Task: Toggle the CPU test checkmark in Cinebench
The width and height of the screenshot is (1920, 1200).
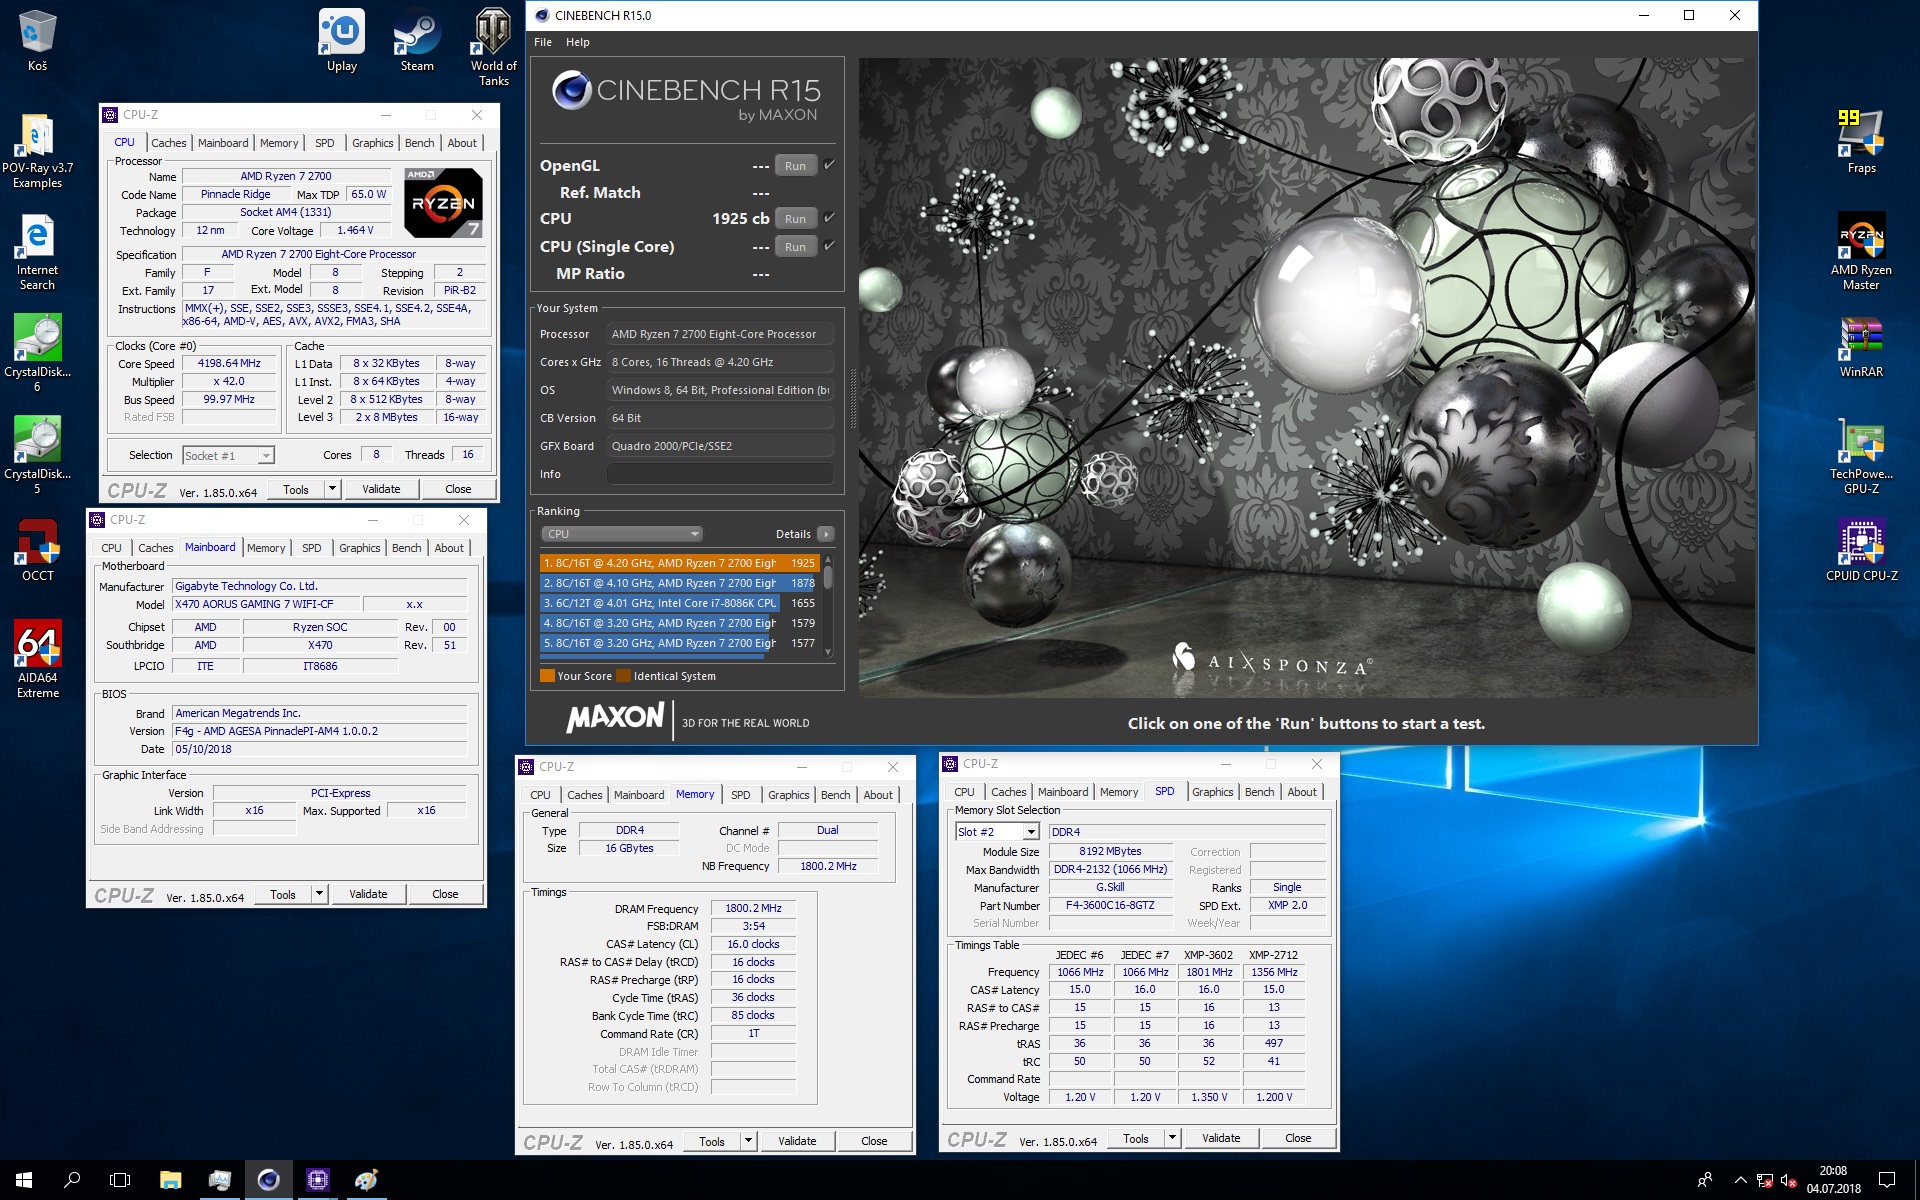Action: click(x=829, y=218)
